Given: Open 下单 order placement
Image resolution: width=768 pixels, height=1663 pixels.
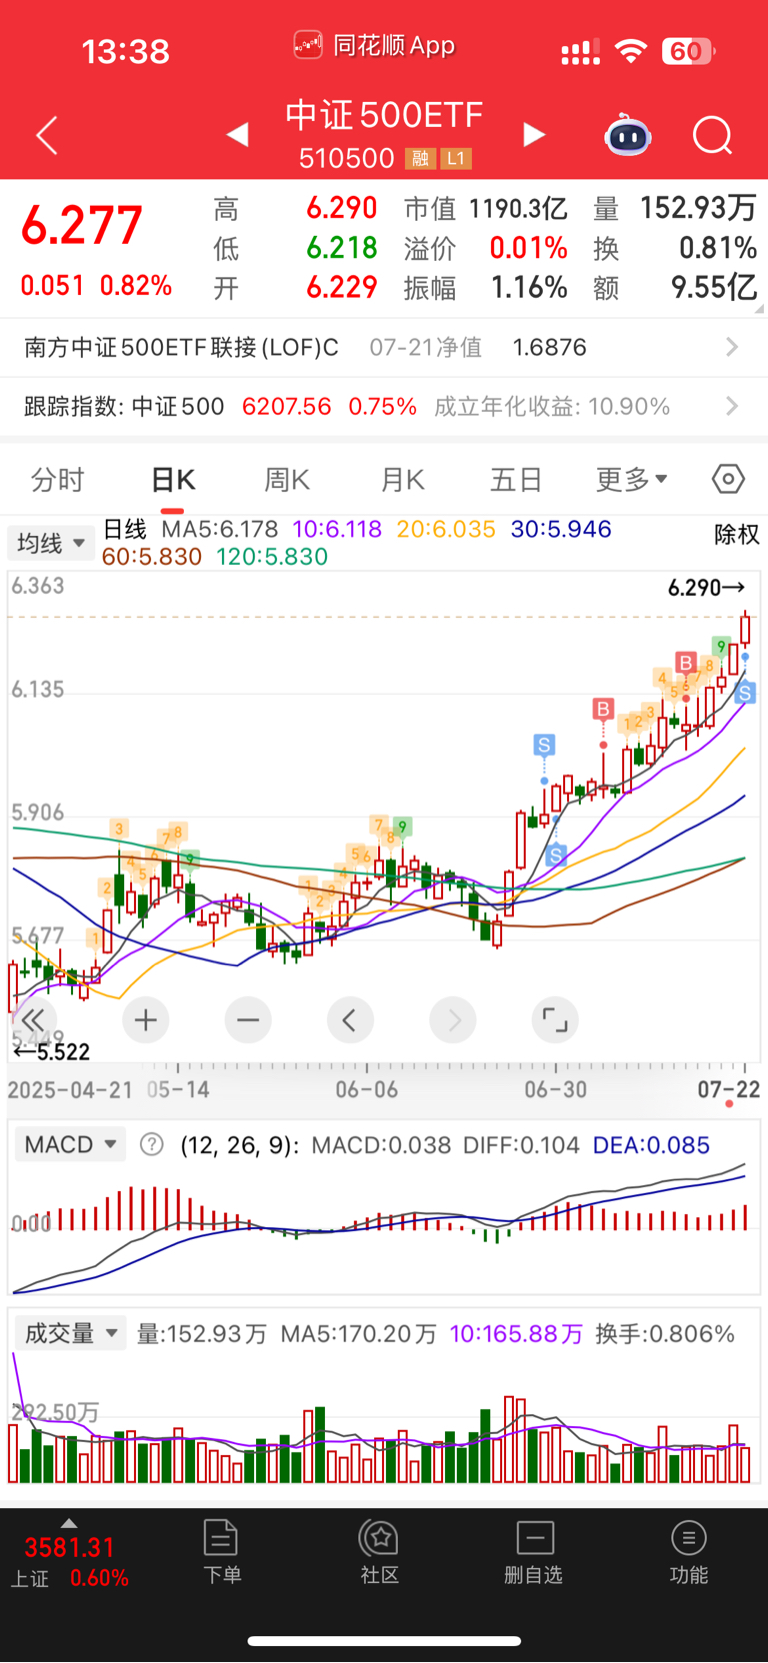Looking at the screenshot, I should 221,1551.
